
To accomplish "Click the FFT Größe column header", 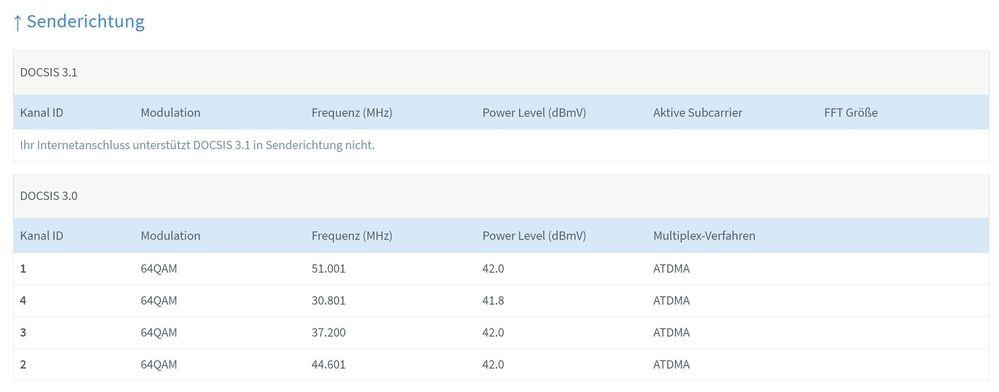I will 851,113.
